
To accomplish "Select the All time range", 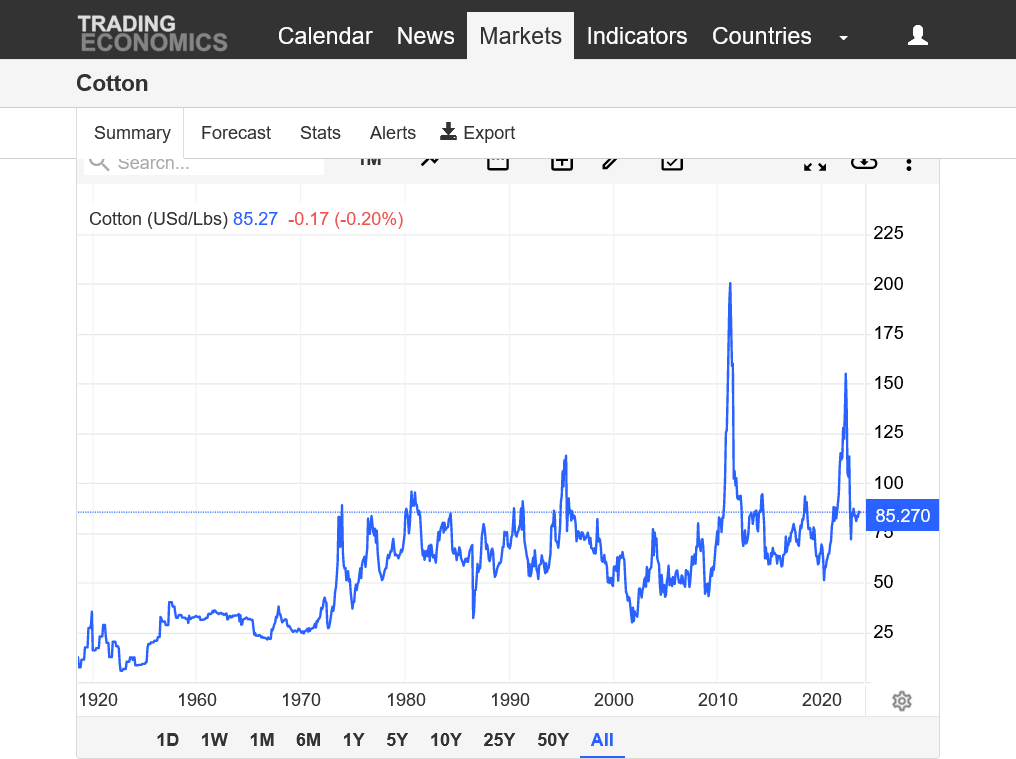I will [x=602, y=740].
